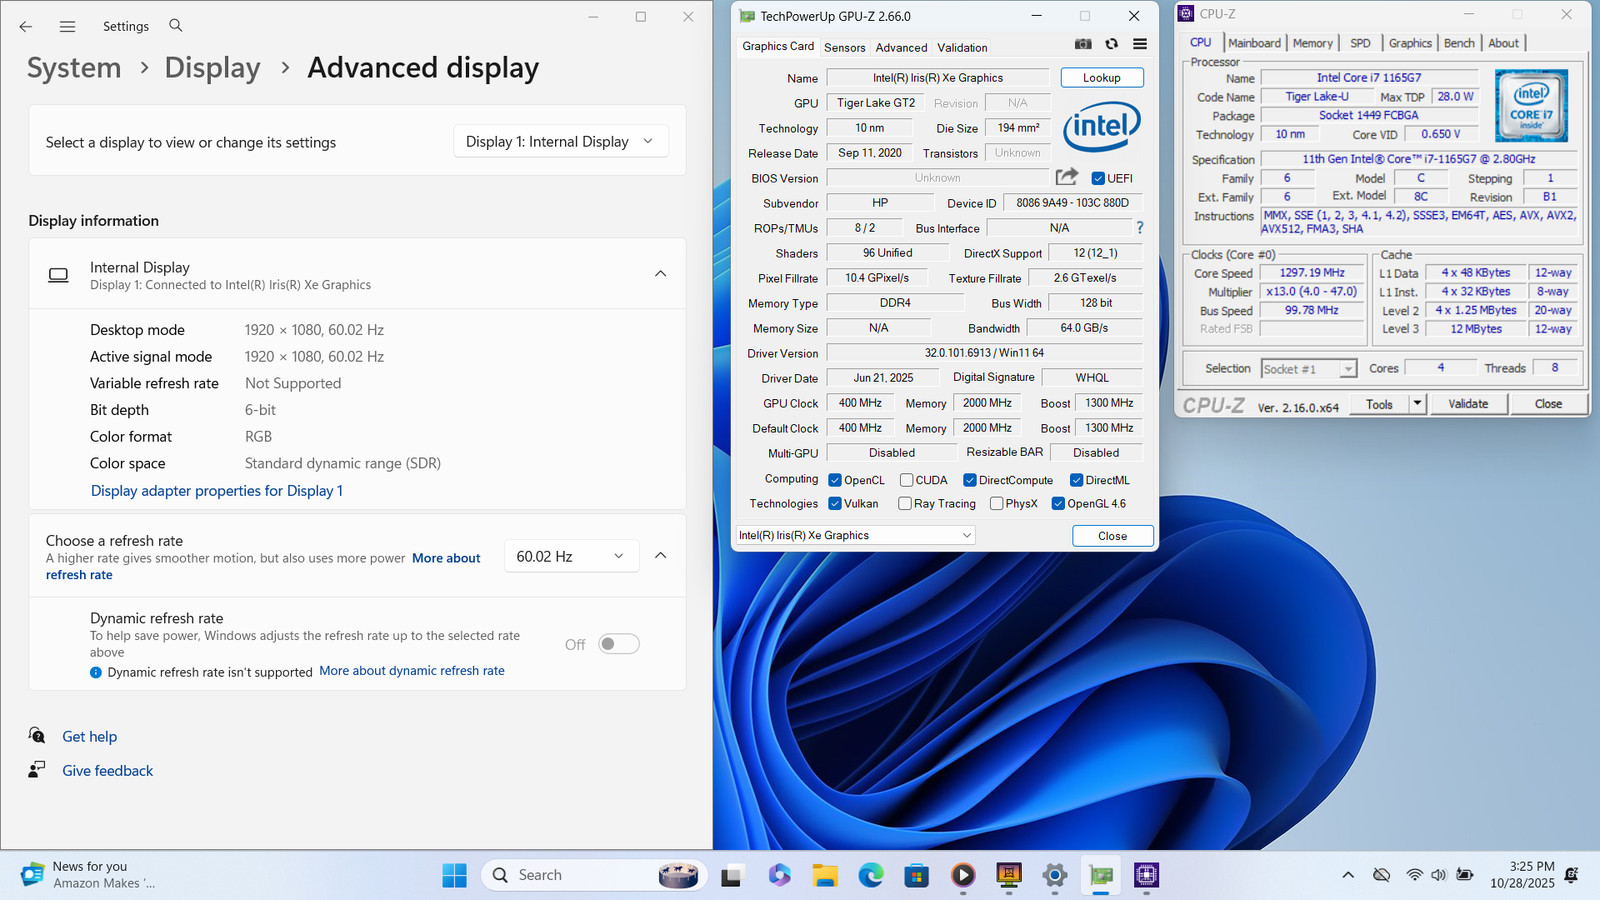Switch to the Sensors tab in GPU-Z

845,47
